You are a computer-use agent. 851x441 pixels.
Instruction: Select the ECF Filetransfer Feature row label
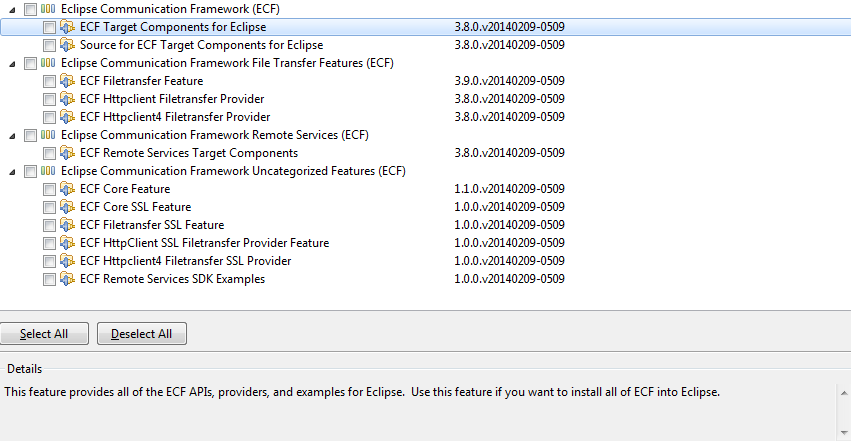click(141, 81)
